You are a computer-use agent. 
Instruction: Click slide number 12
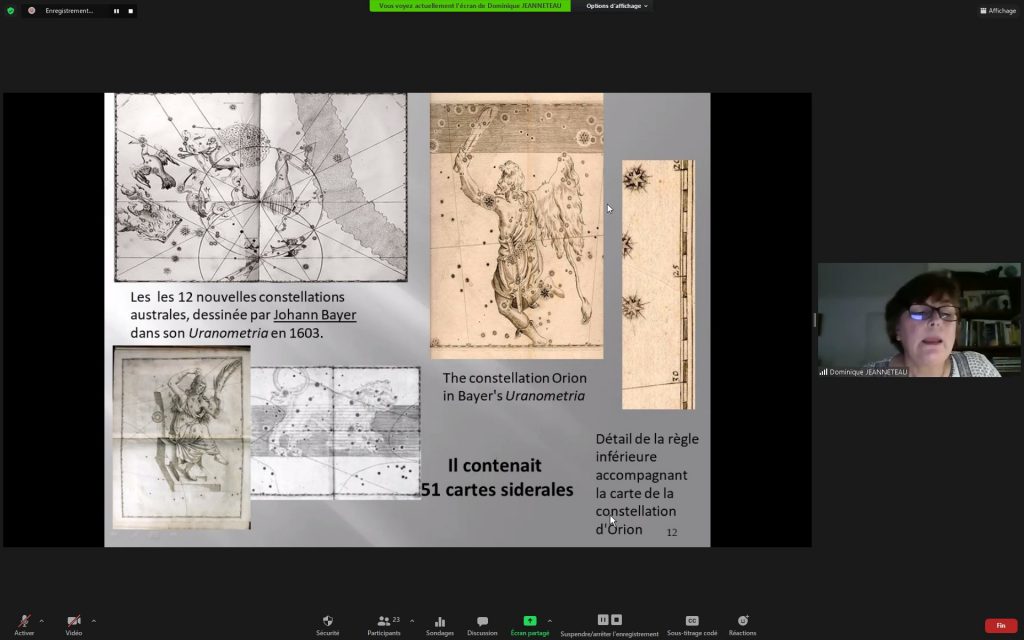pos(671,532)
